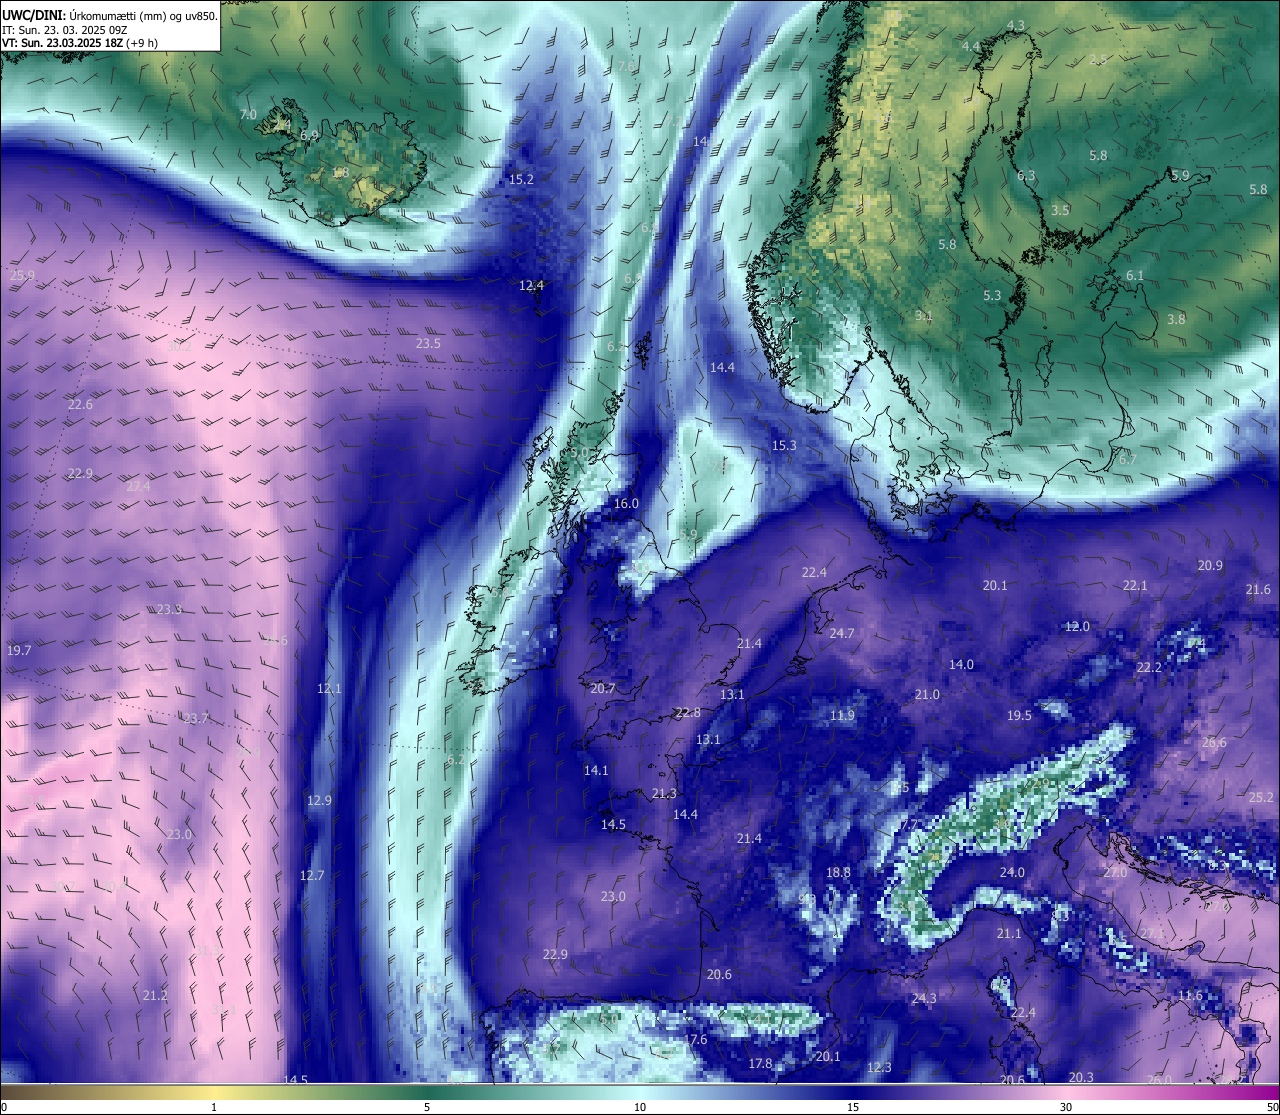Image resolution: width=1280 pixels, height=1115 pixels.
Task: Click the 25.9 value near the left edge
Action: pyautogui.click(x=22, y=275)
